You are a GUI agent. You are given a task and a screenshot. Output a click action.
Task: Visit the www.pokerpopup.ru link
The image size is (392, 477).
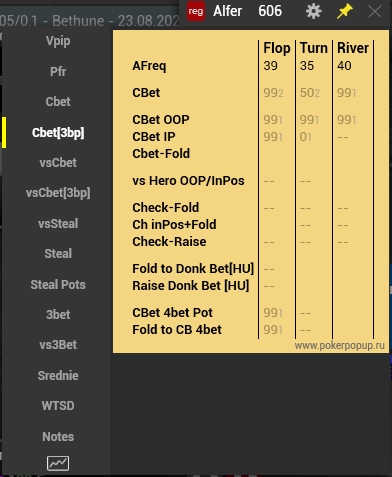tap(339, 346)
